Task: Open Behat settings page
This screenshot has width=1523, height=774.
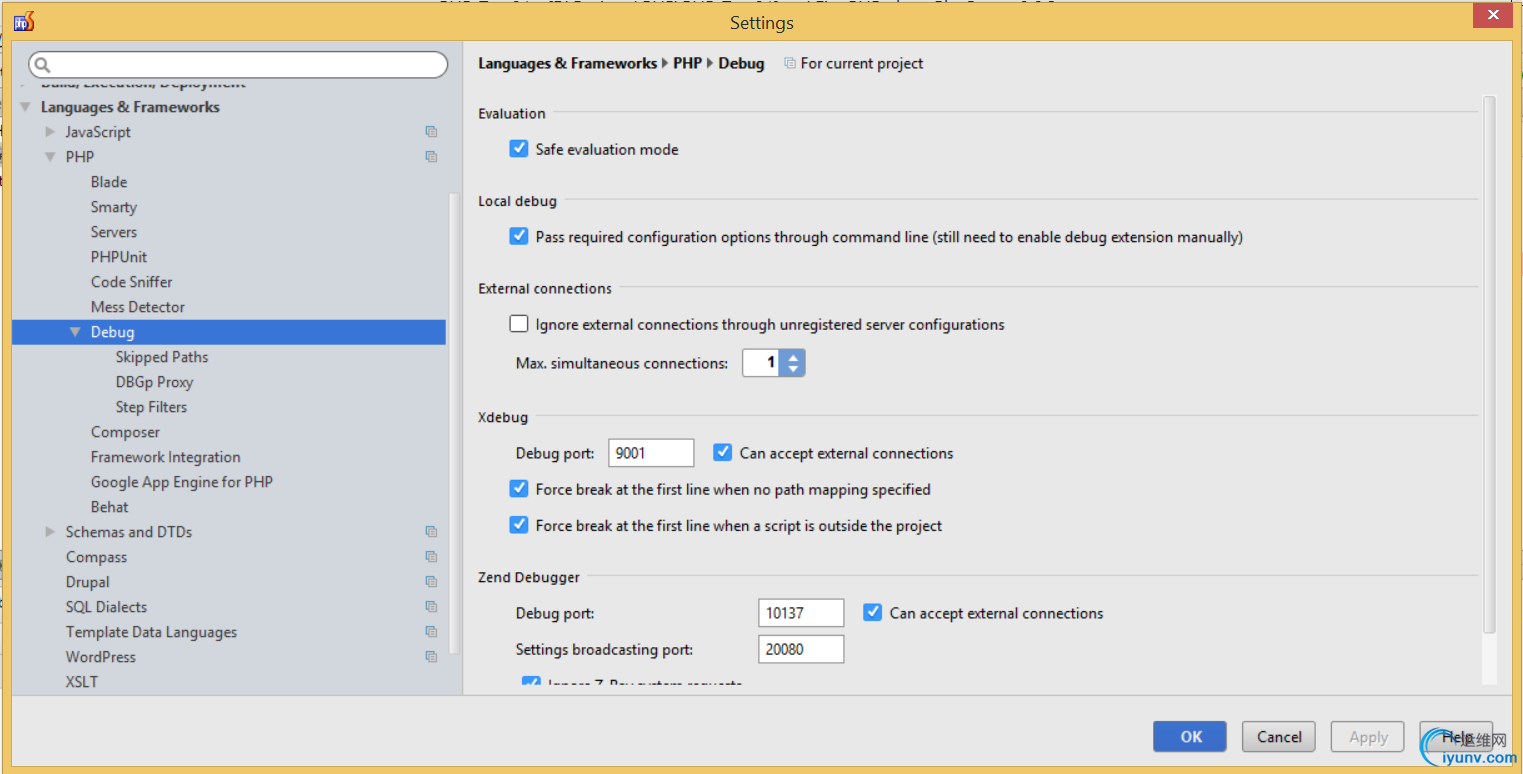Action: pyautogui.click(x=110, y=507)
